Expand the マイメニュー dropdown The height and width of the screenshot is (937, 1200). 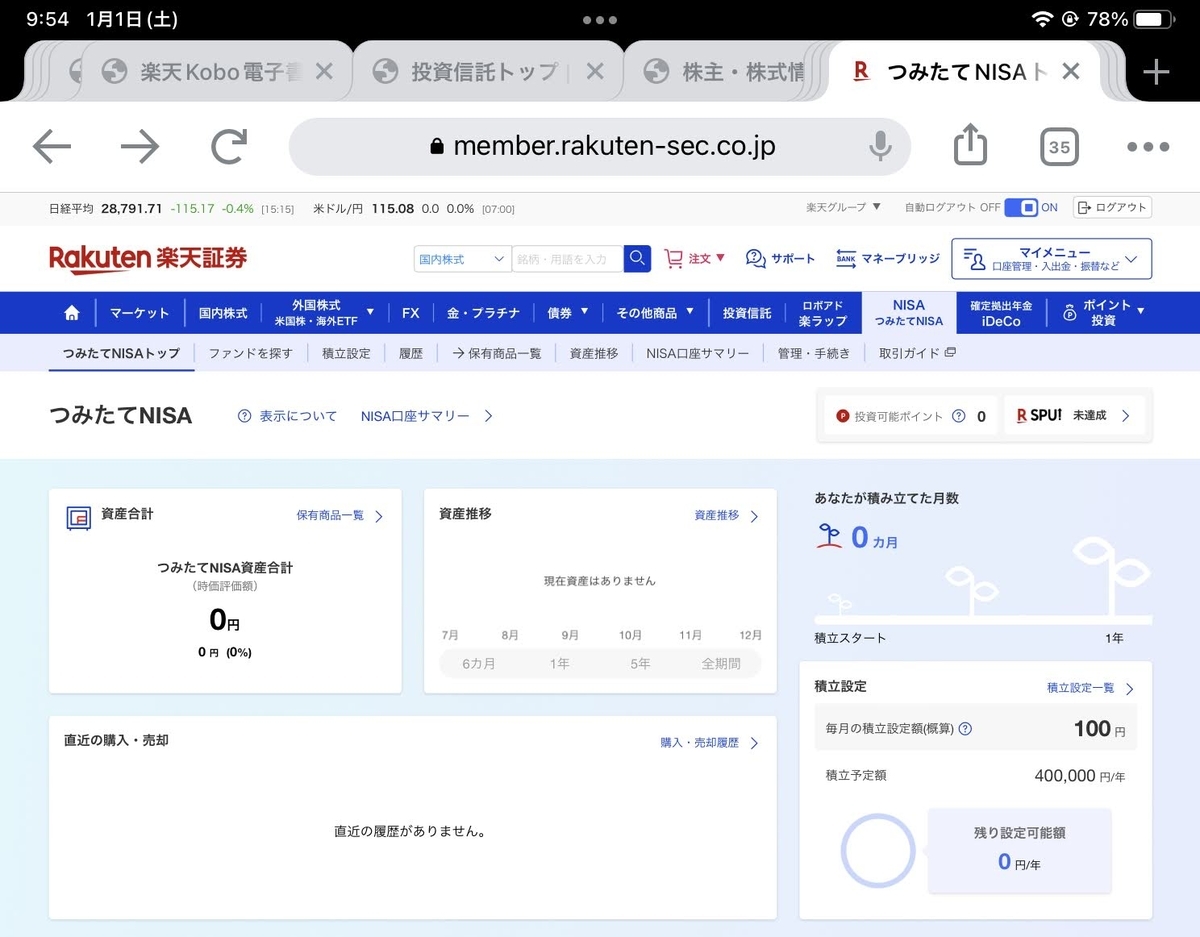pyautogui.click(x=1051, y=259)
